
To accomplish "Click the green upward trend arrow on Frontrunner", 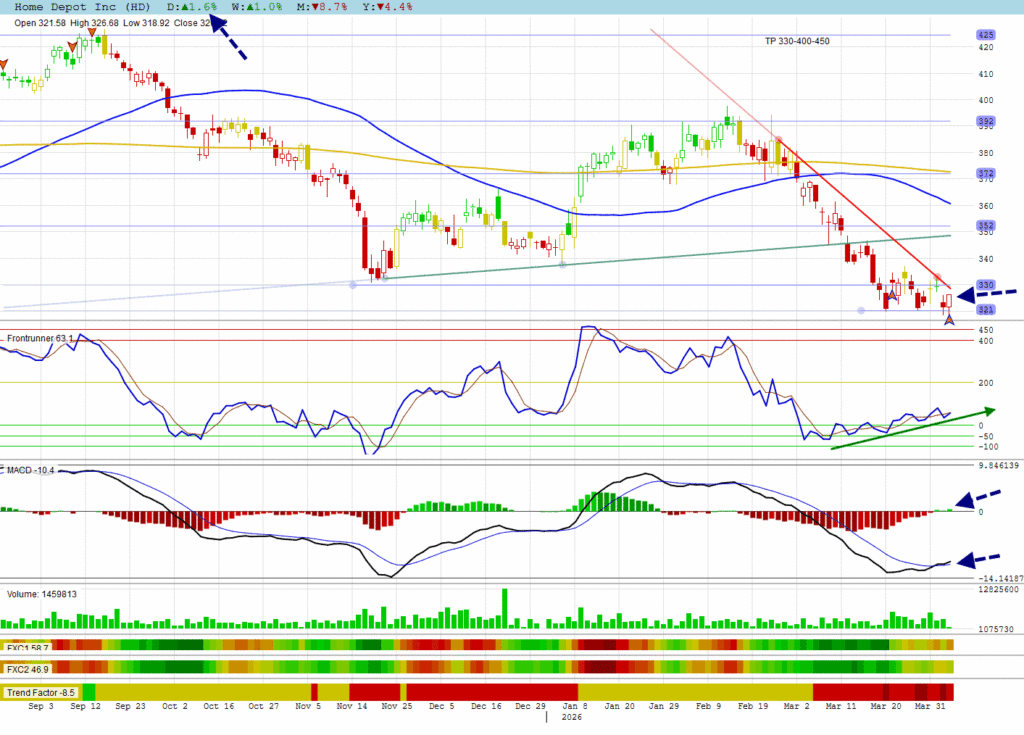I will (912, 427).
